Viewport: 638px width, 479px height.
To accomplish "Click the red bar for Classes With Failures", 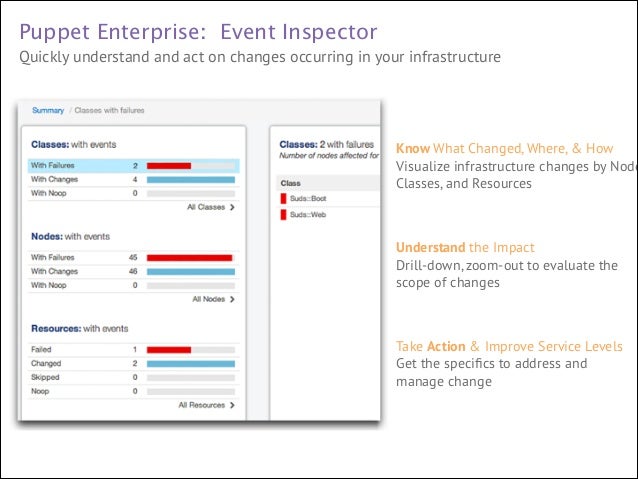I will (169, 166).
